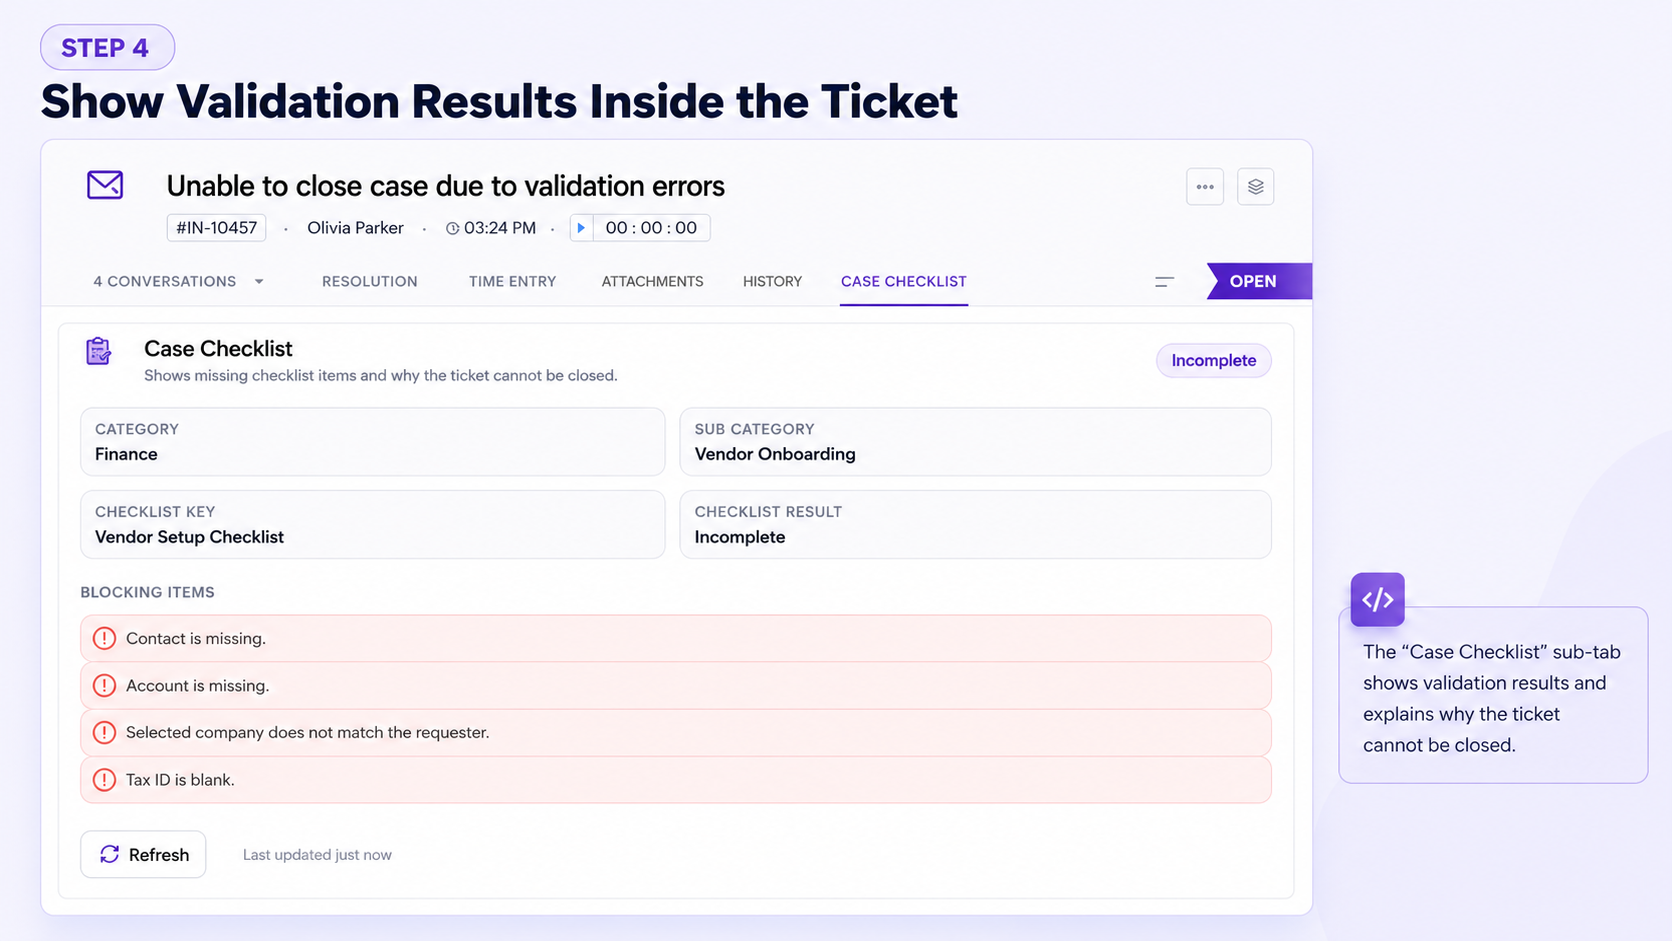Click the #IN-10457 ticket ID tag

tap(216, 228)
